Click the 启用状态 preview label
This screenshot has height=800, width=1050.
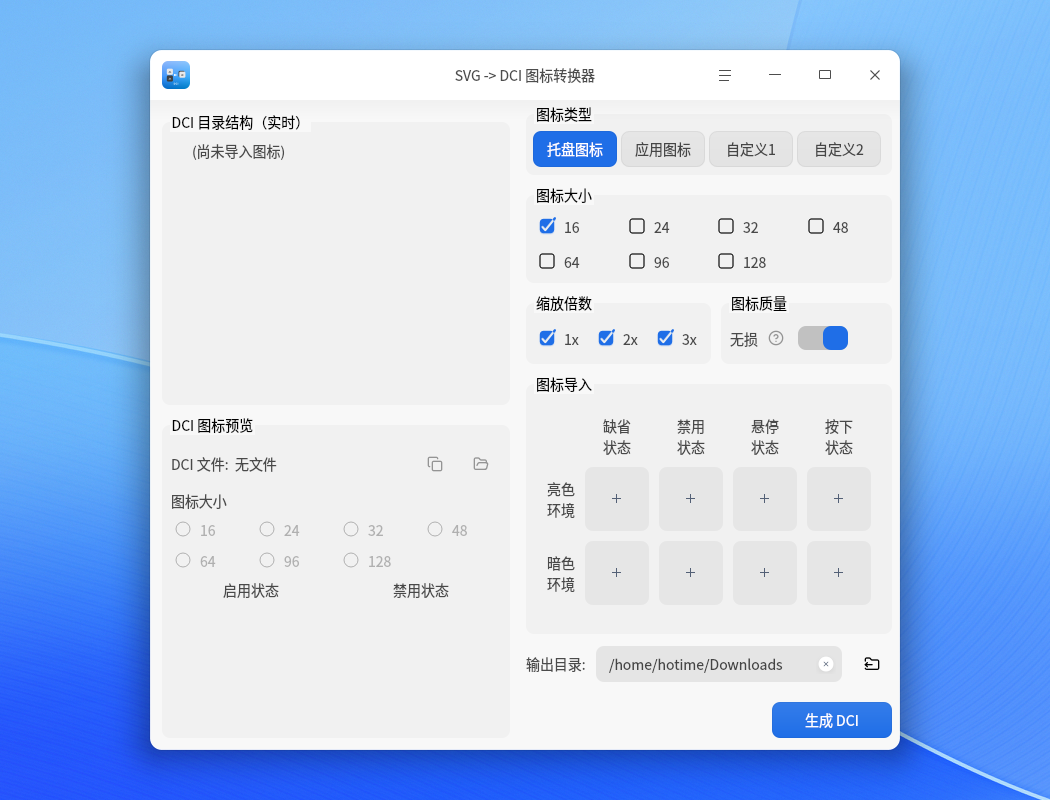251,591
